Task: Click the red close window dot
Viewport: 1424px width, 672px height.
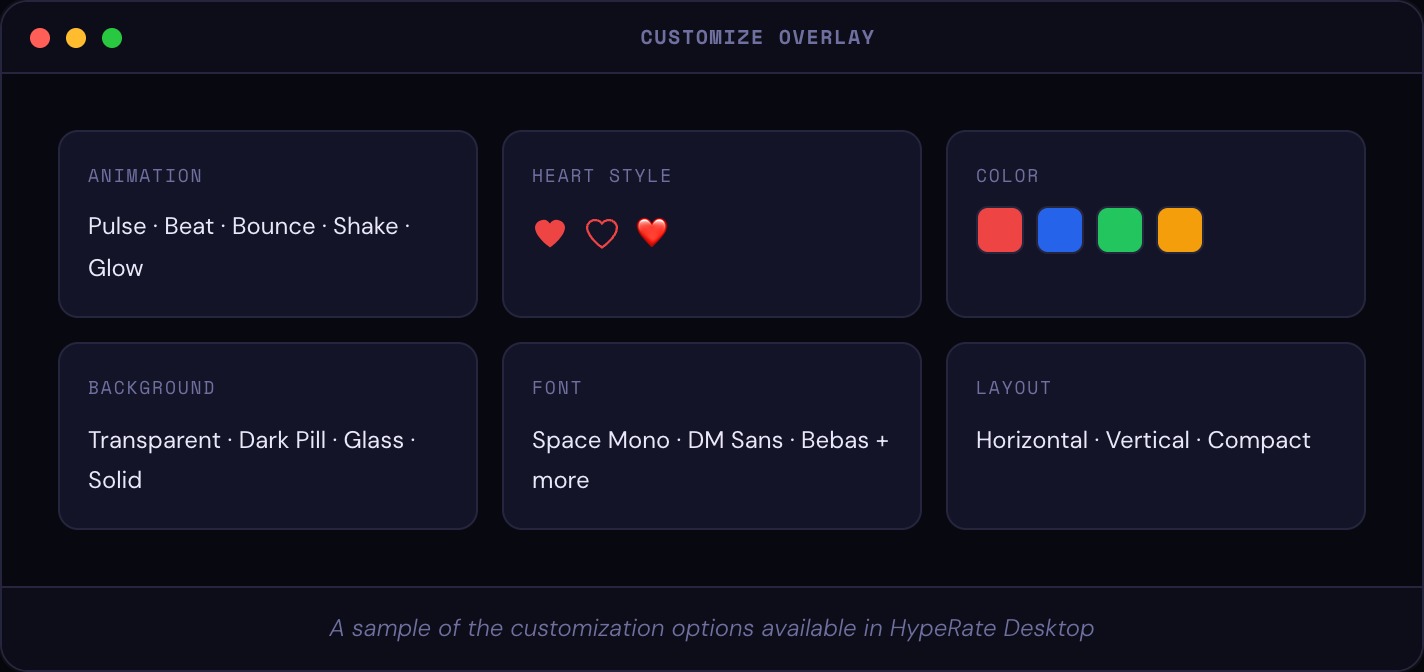Action: pos(40,38)
